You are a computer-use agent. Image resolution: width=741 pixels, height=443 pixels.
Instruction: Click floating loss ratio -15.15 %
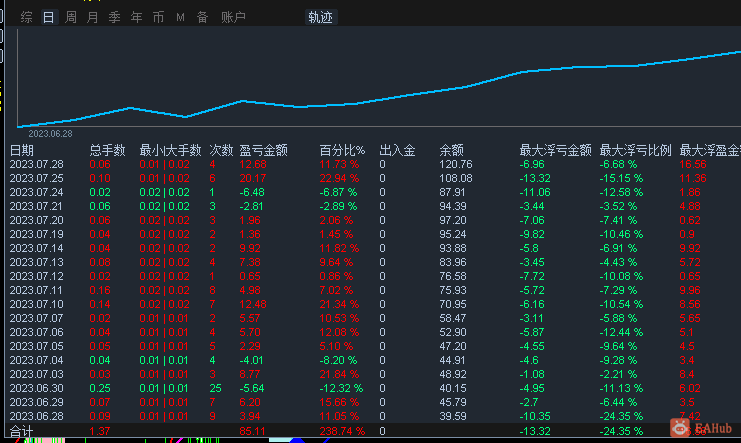(x=621, y=179)
